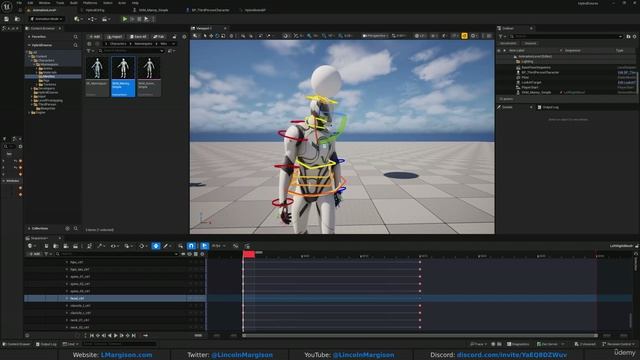Select the SKM_Quinn_Simple asset thumbnail
This screenshot has height=360, width=640.
pyautogui.click(x=149, y=76)
